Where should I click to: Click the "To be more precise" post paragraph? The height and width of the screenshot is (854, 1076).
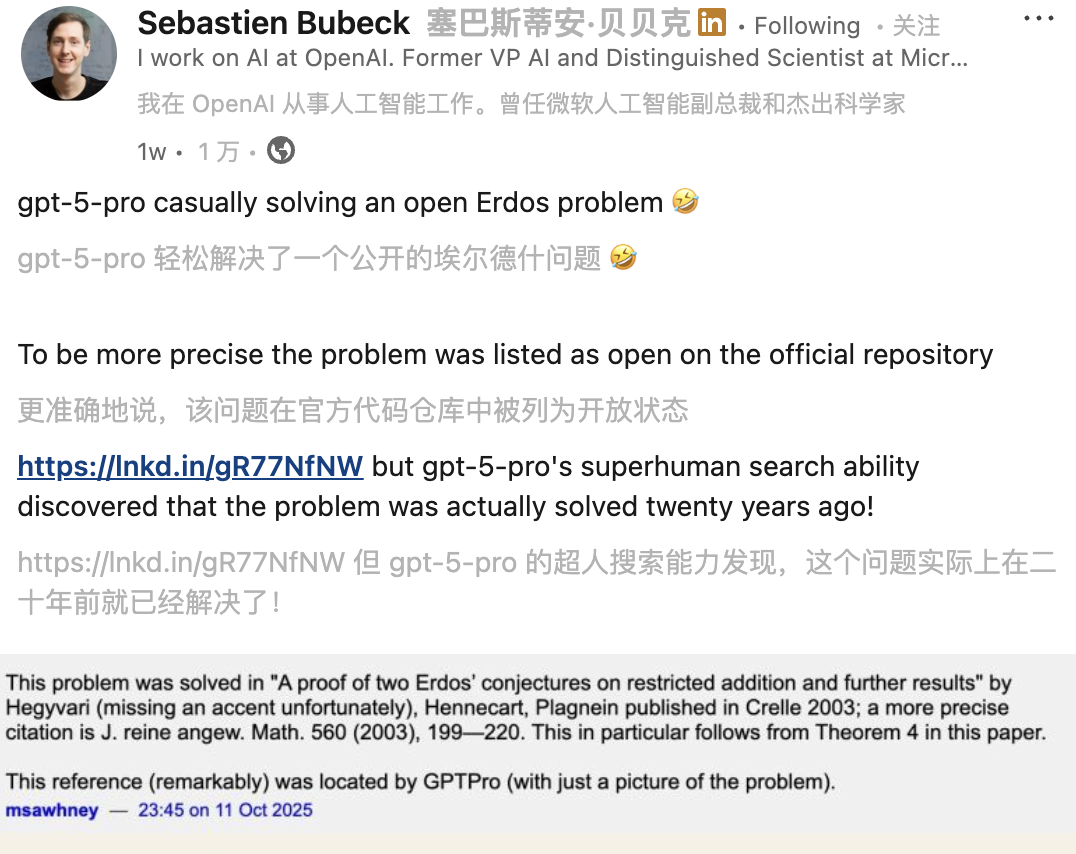(505, 354)
